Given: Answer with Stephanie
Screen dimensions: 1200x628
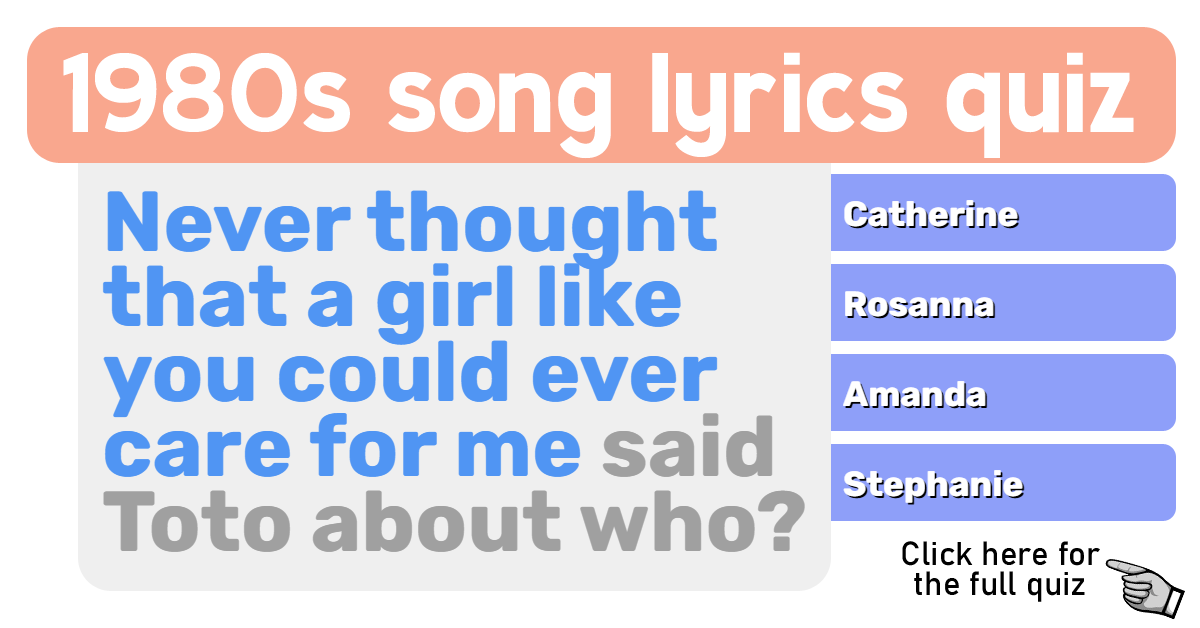Looking at the screenshot, I should click(x=1003, y=483).
